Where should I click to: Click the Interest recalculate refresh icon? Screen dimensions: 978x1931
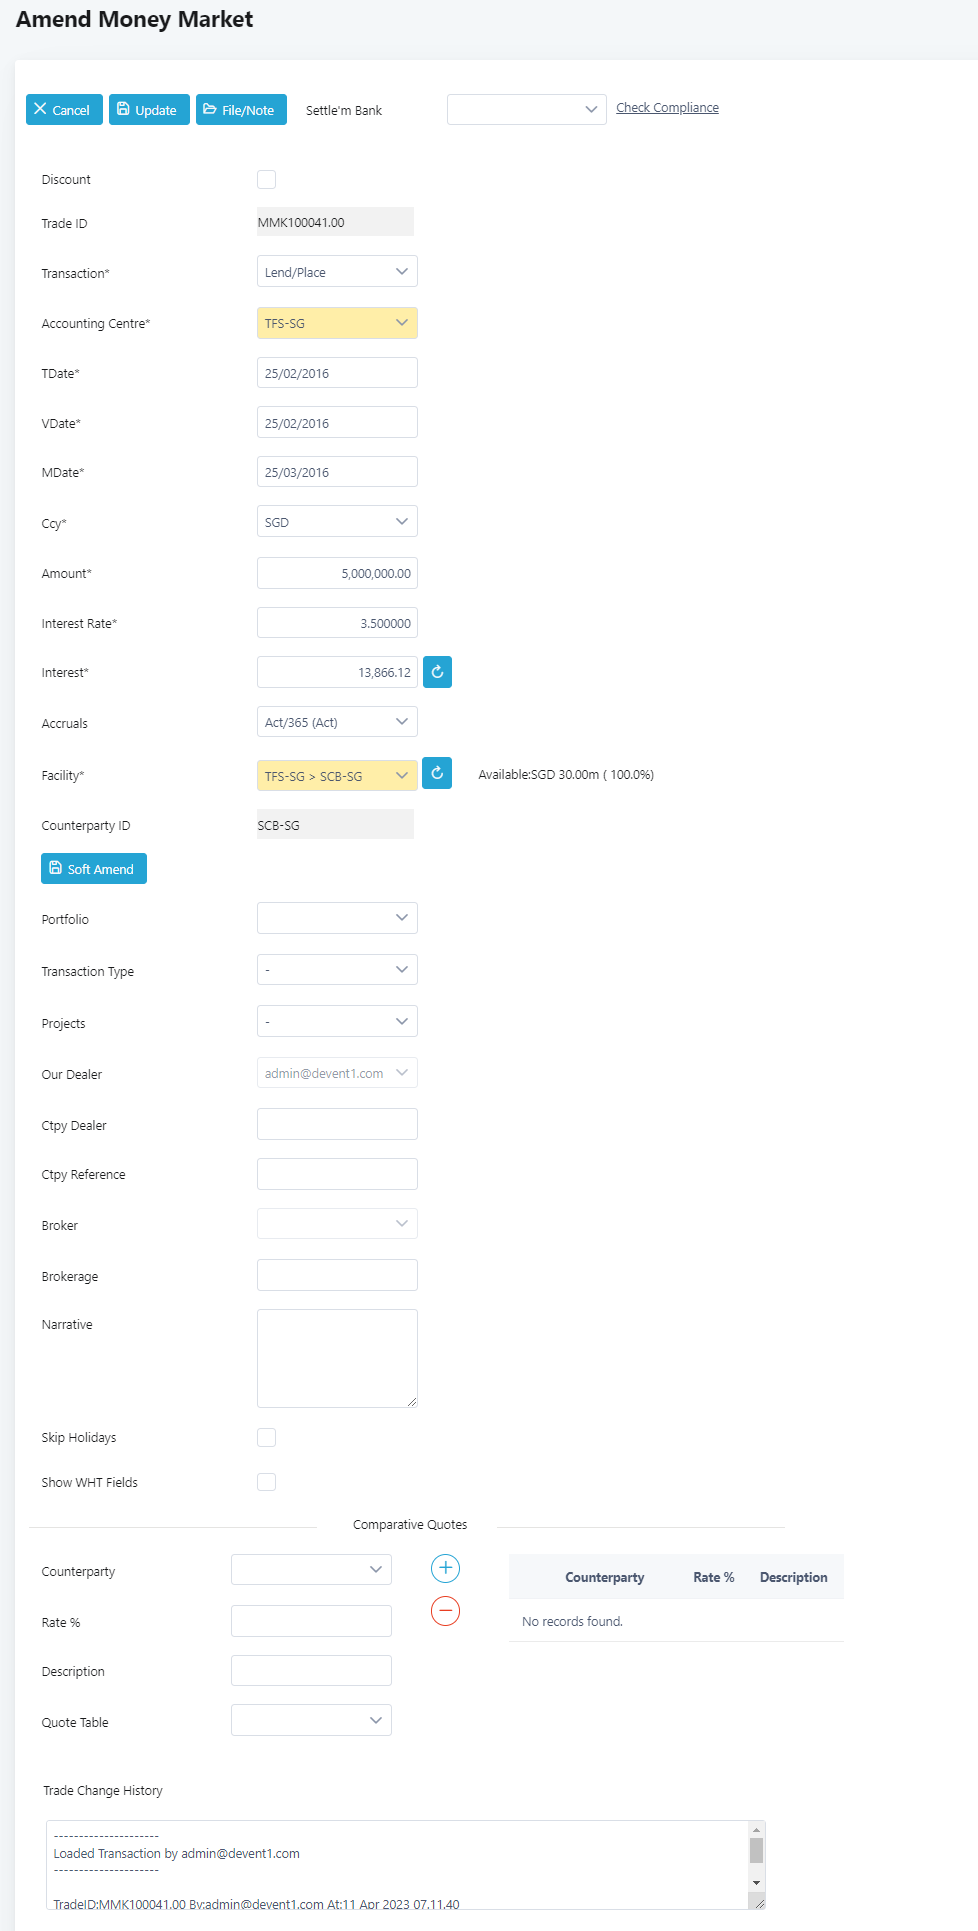click(437, 672)
